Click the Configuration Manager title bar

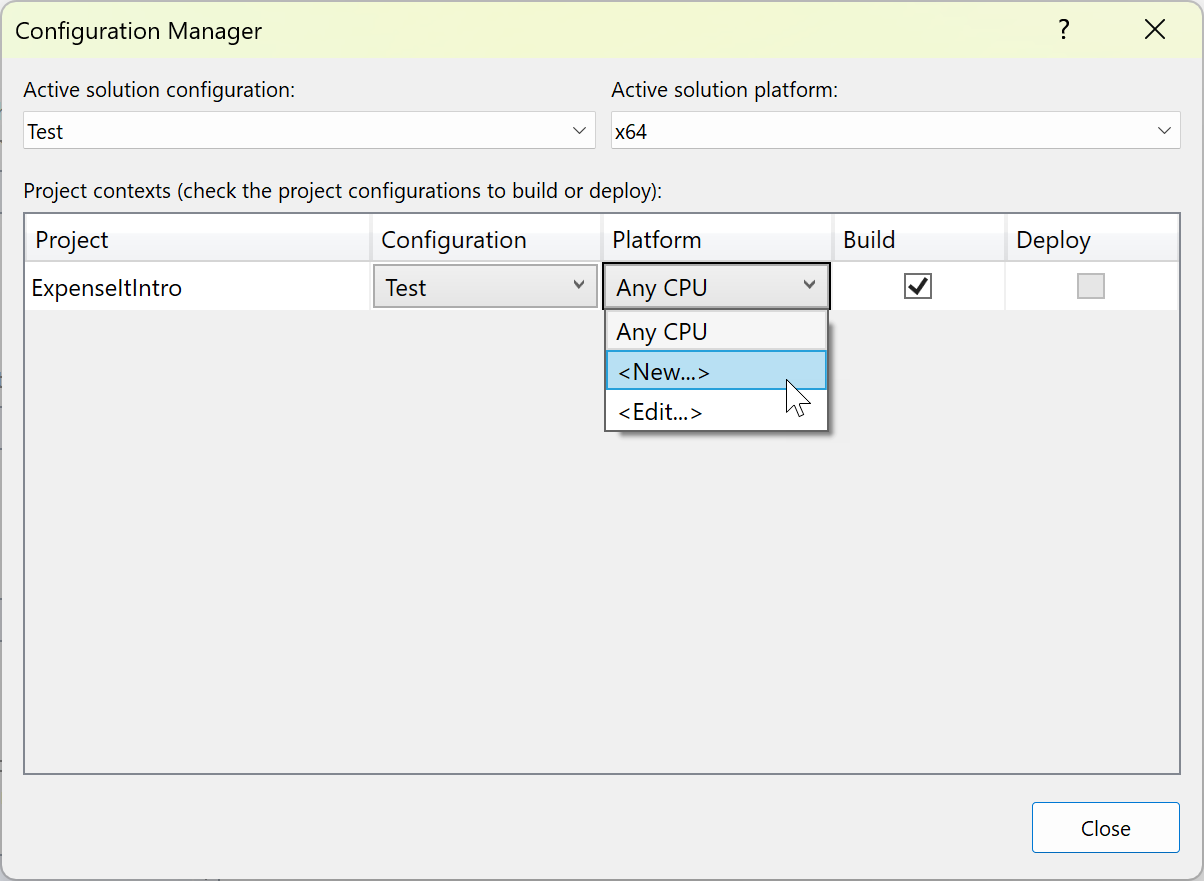(138, 31)
